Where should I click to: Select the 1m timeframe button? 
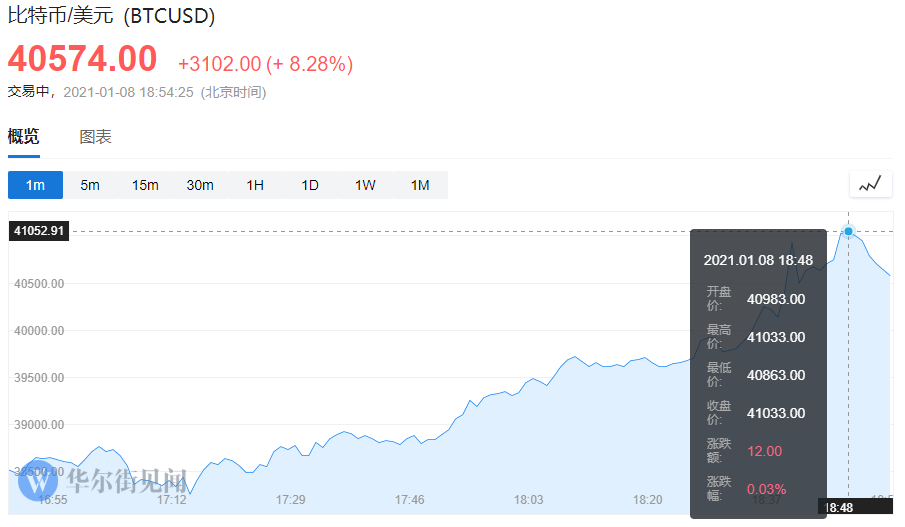pyautogui.click(x=36, y=185)
